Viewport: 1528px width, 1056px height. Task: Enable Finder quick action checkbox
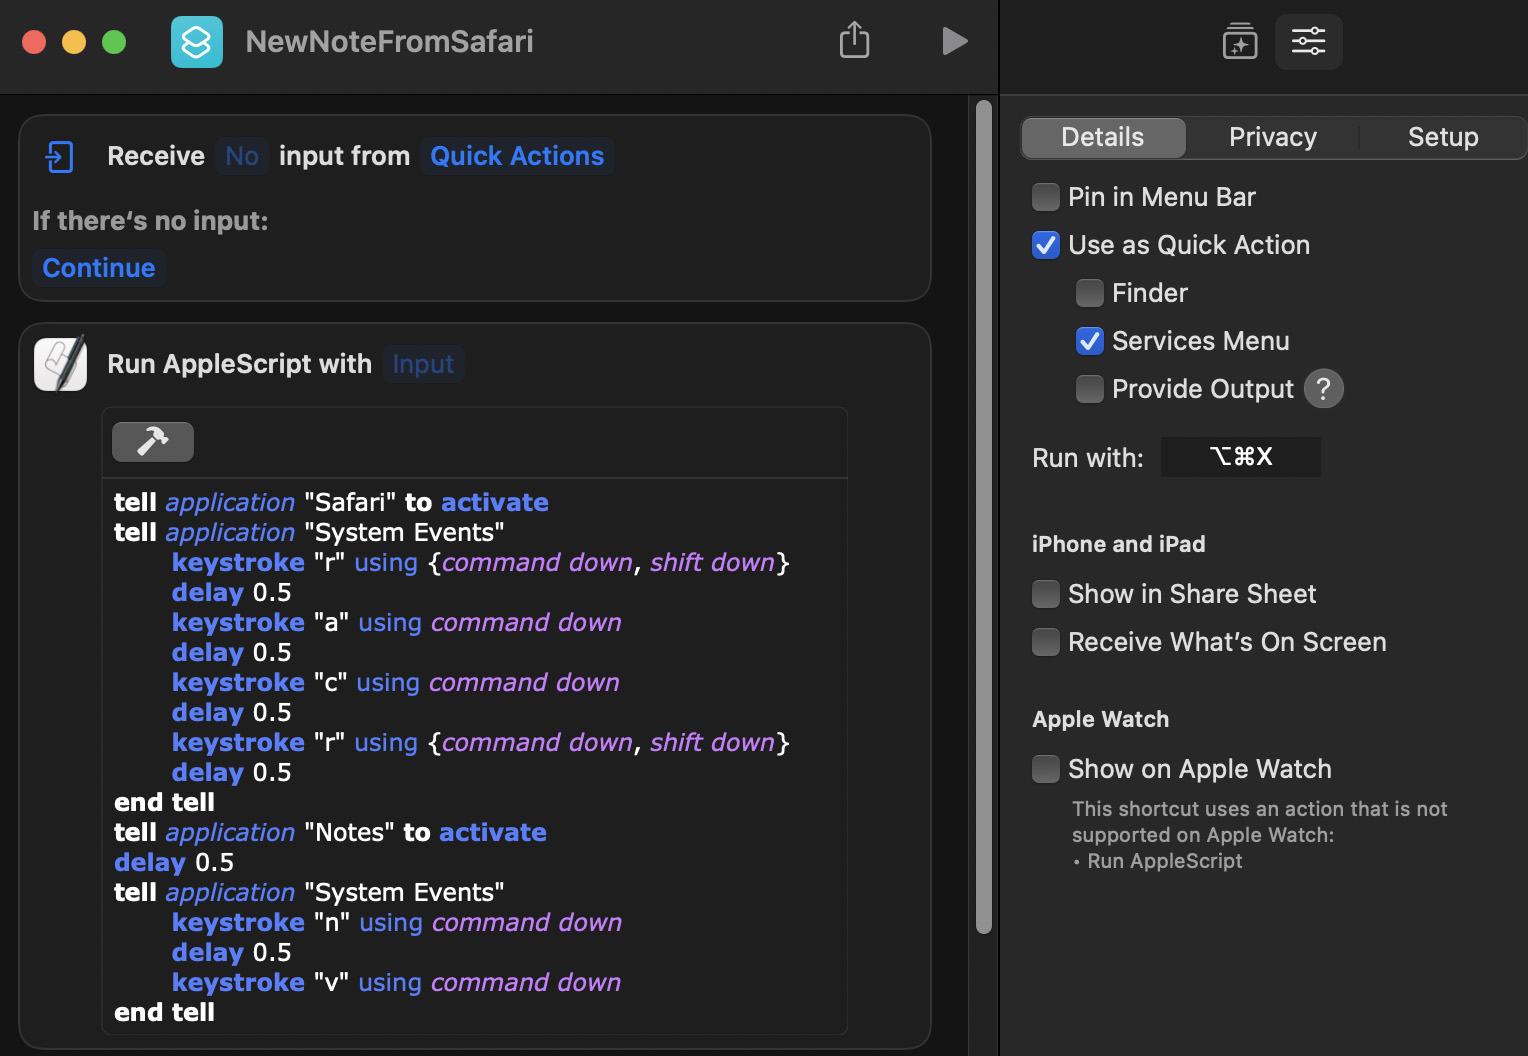coord(1090,293)
